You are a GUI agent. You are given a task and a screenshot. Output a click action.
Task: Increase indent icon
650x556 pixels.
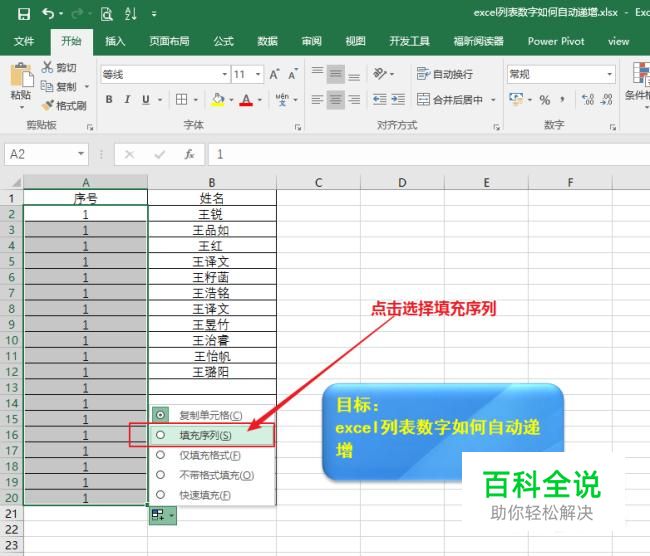(x=398, y=100)
